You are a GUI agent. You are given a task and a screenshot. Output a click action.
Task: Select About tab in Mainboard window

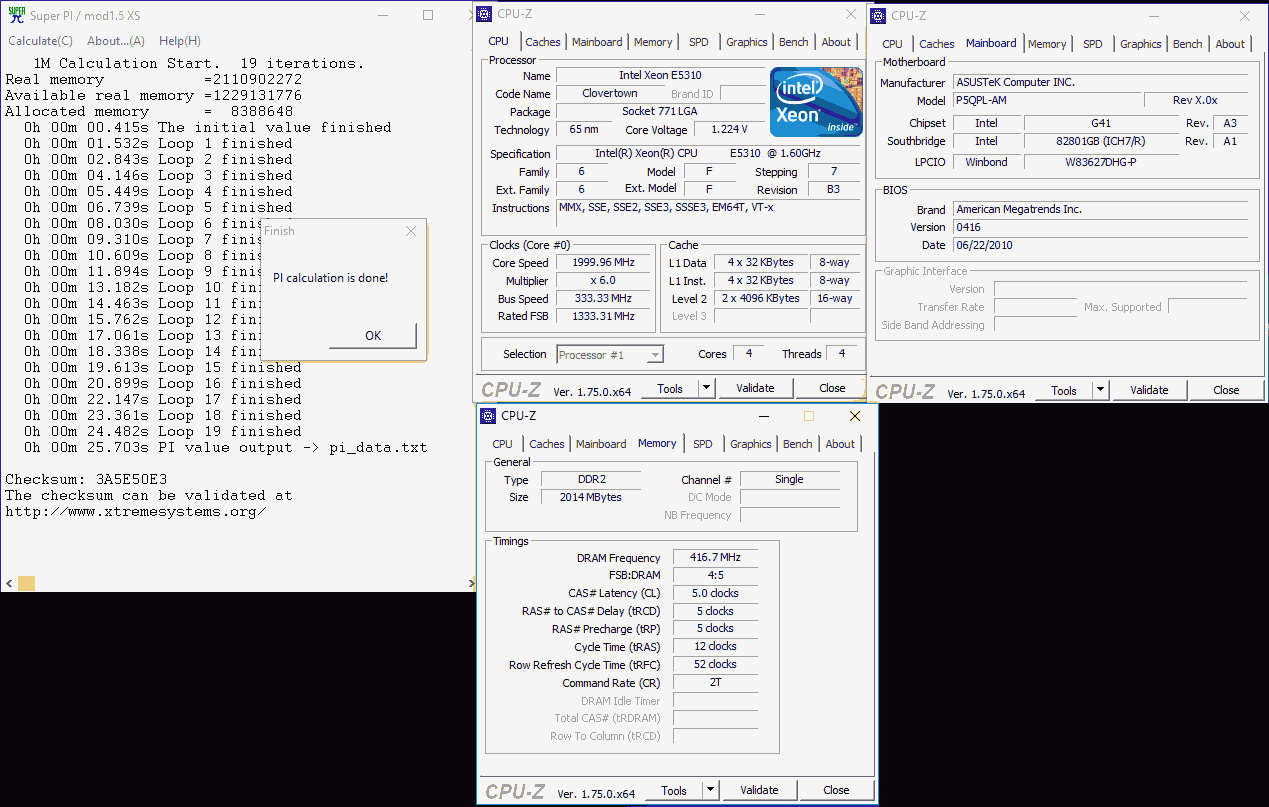tap(1230, 44)
